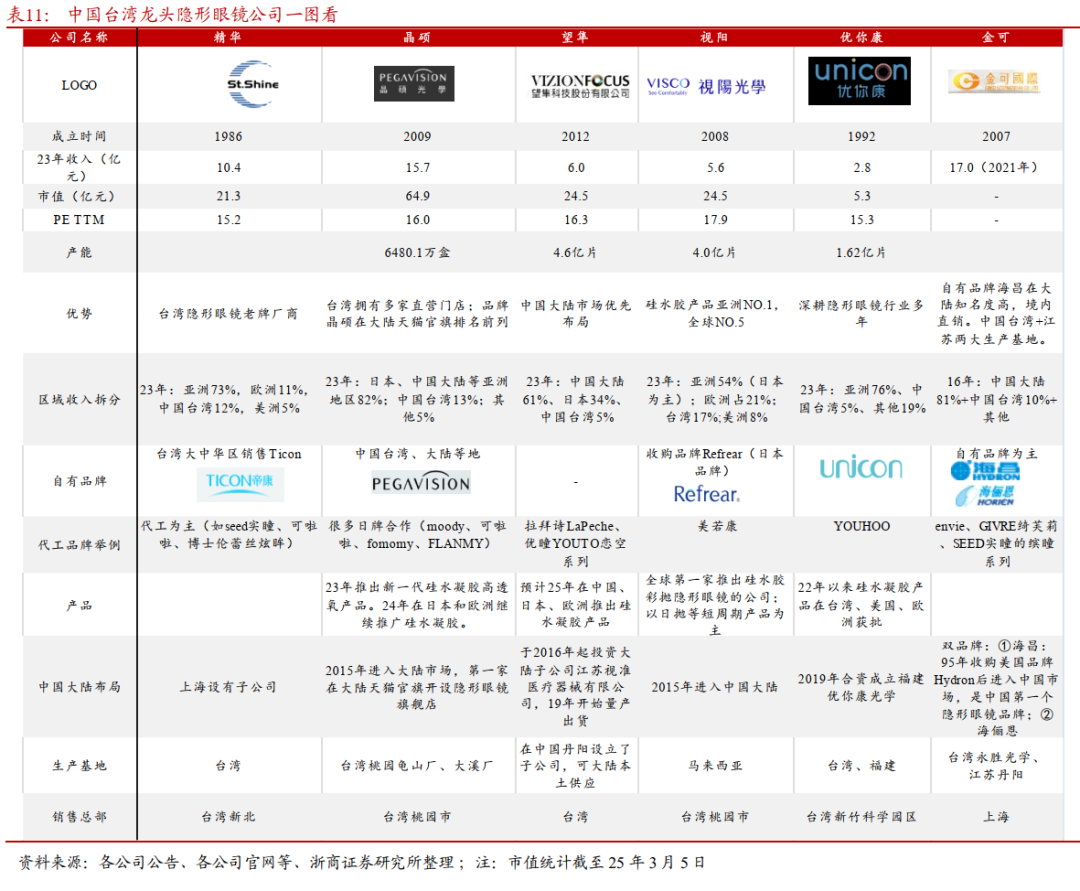Click the 金可 column header
The image size is (1080, 891).
(996, 37)
